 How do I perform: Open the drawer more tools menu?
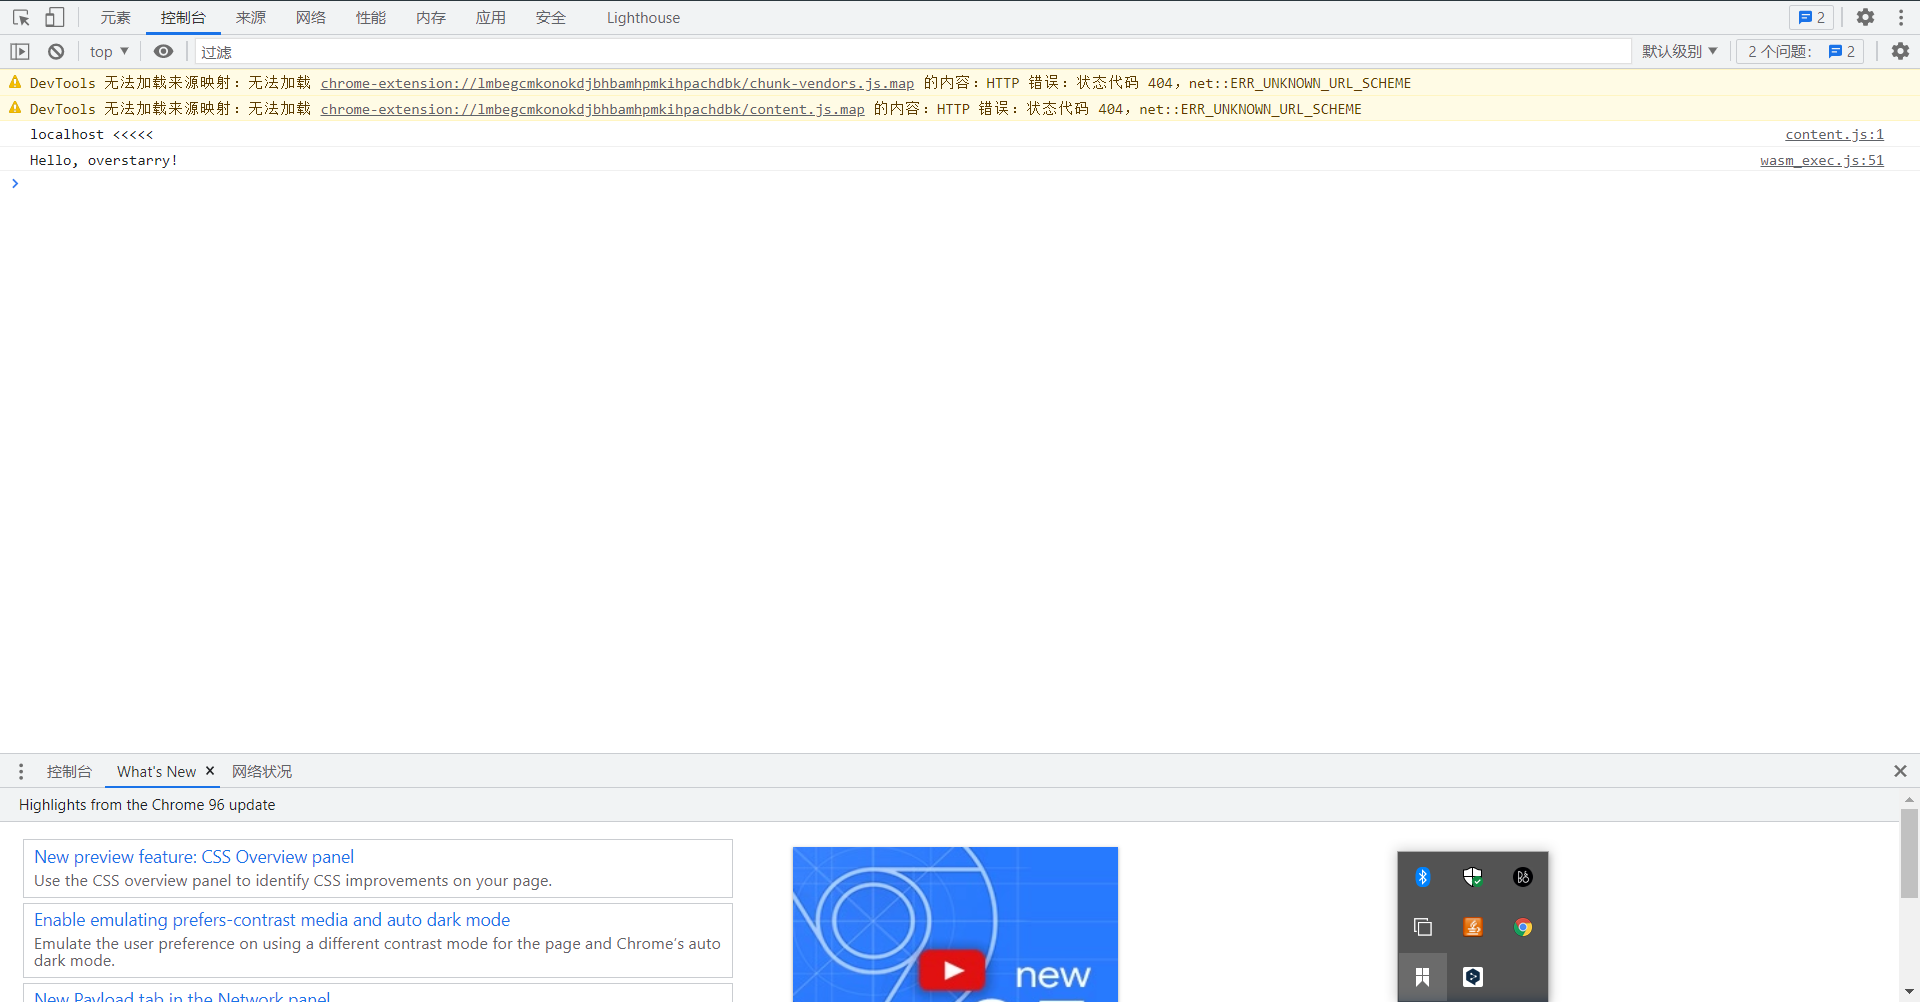[20, 771]
